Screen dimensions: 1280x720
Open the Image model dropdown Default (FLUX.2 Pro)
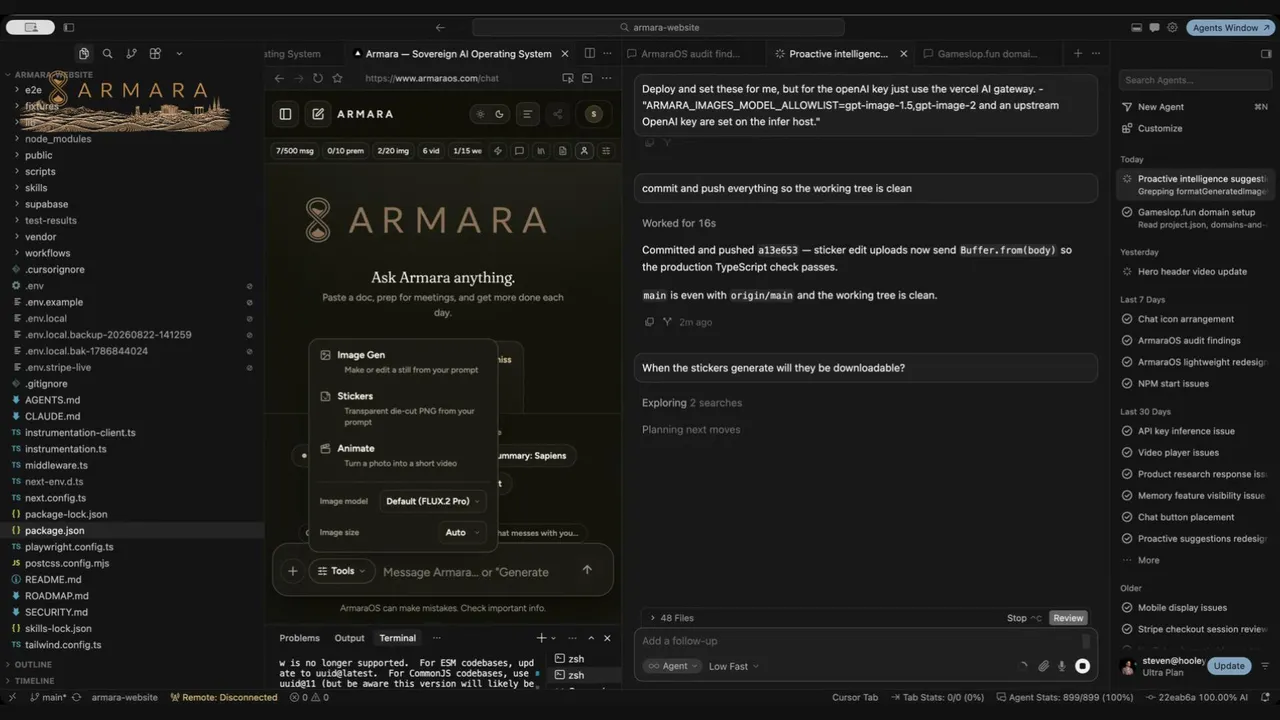(434, 501)
